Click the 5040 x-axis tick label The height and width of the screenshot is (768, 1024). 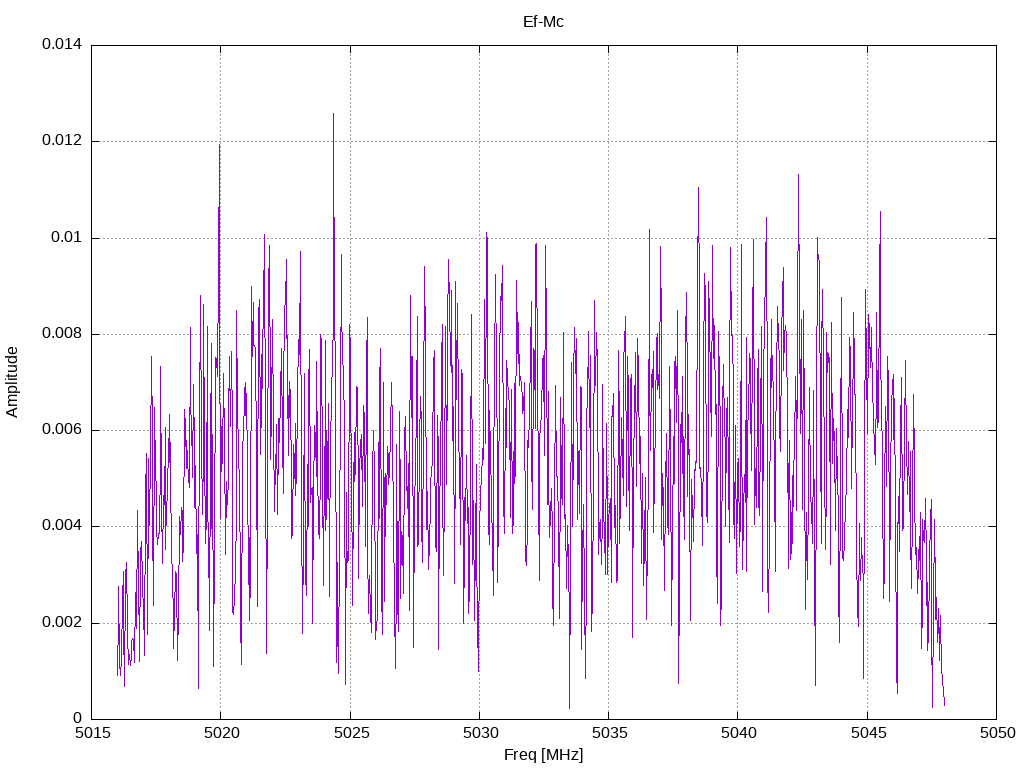pos(739,733)
